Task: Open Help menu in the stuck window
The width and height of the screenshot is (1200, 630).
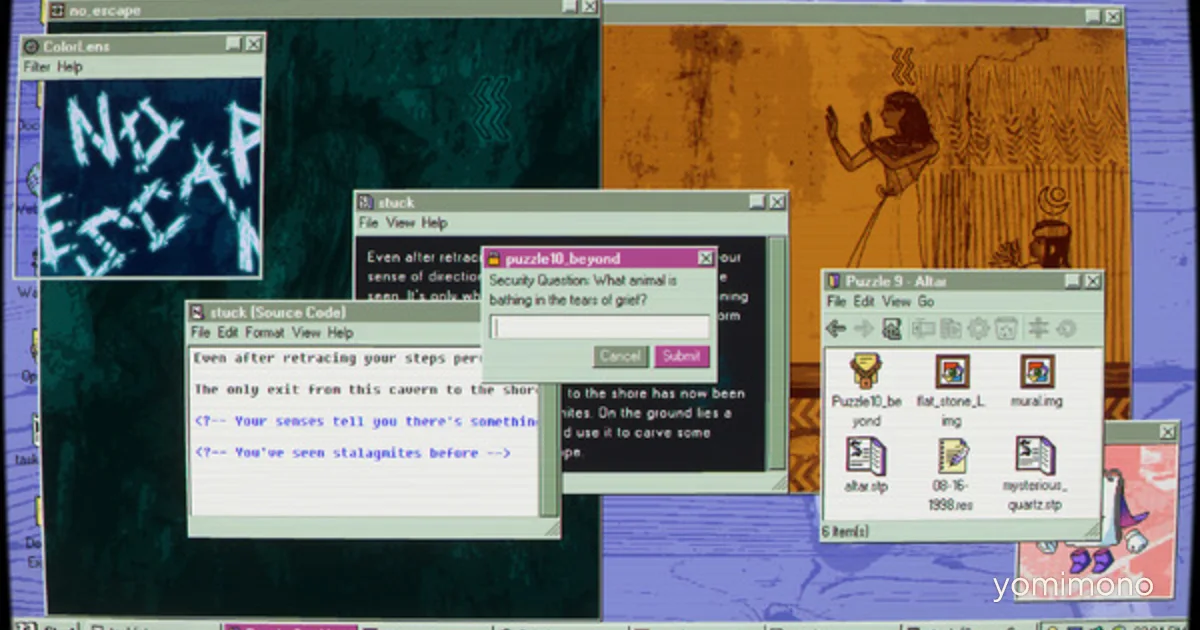Action: coord(434,223)
